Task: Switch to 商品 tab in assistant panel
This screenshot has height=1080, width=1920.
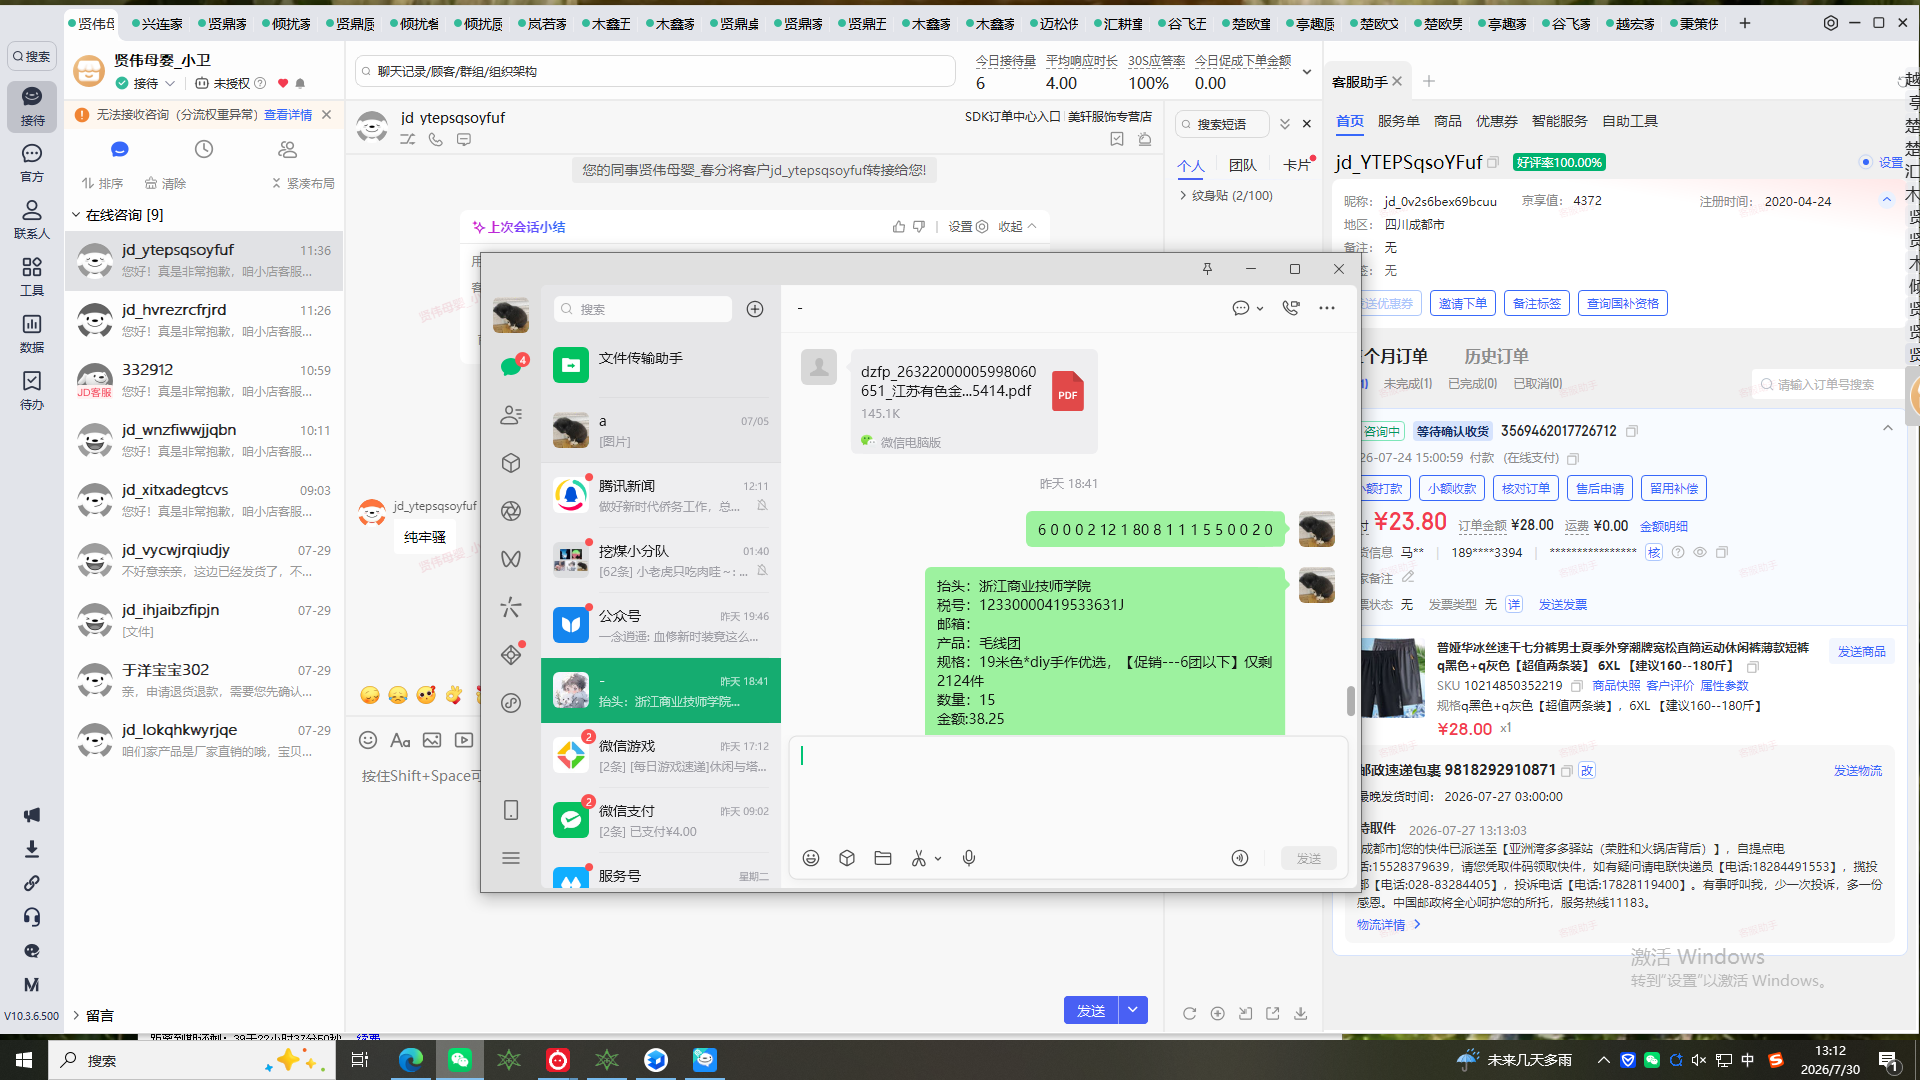Action: (1447, 121)
